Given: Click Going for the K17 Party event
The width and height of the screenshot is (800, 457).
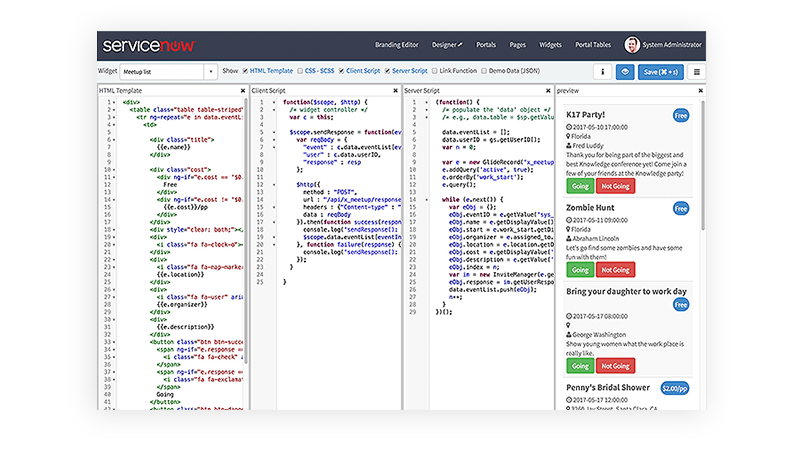Looking at the screenshot, I should (579, 186).
